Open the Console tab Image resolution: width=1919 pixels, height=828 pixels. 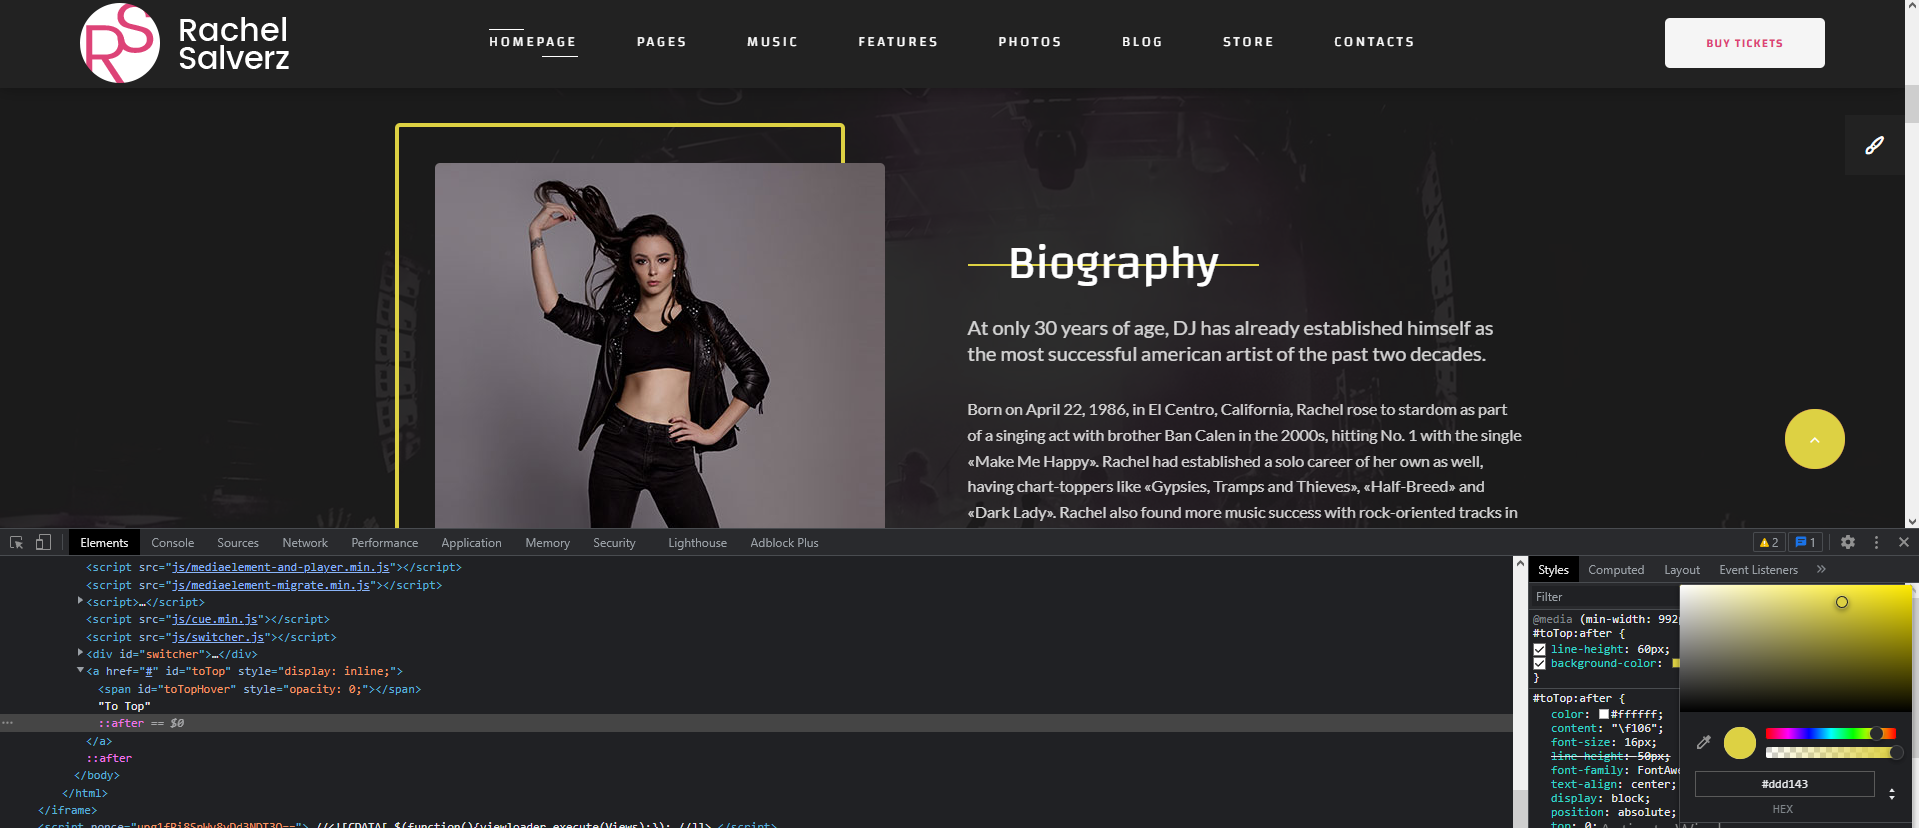(172, 543)
